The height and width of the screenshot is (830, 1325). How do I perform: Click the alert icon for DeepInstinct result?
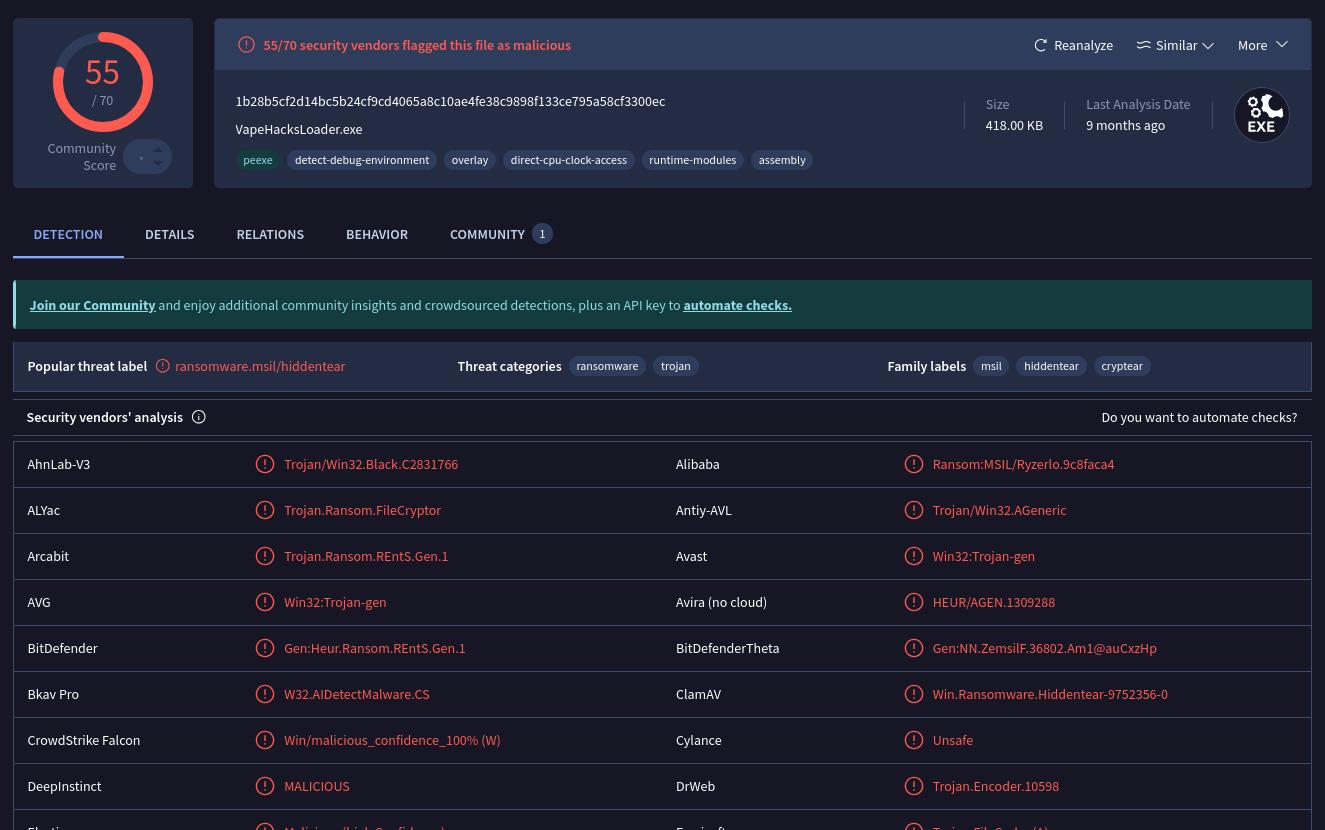pyautogui.click(x=265, y=786)
